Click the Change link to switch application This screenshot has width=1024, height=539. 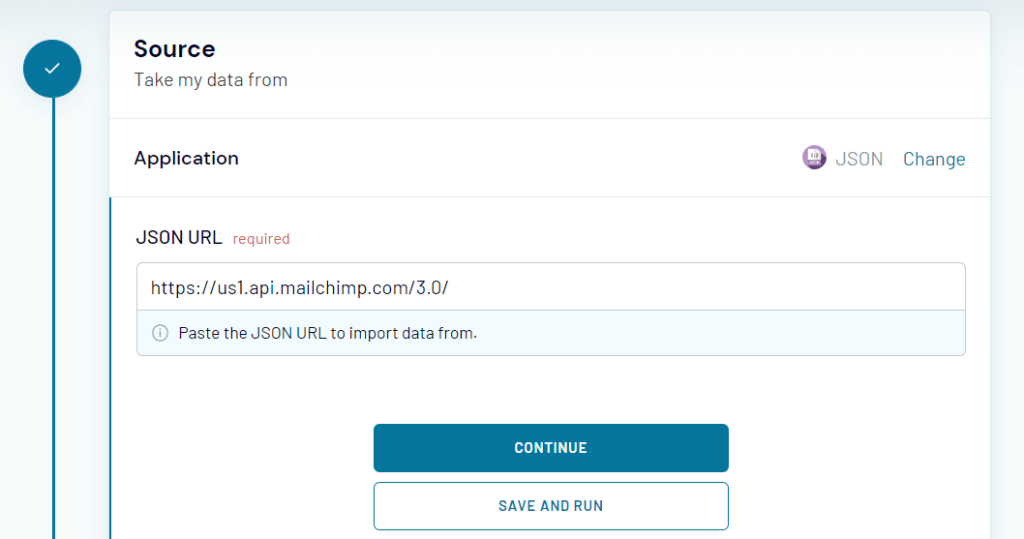pos(933,159)
